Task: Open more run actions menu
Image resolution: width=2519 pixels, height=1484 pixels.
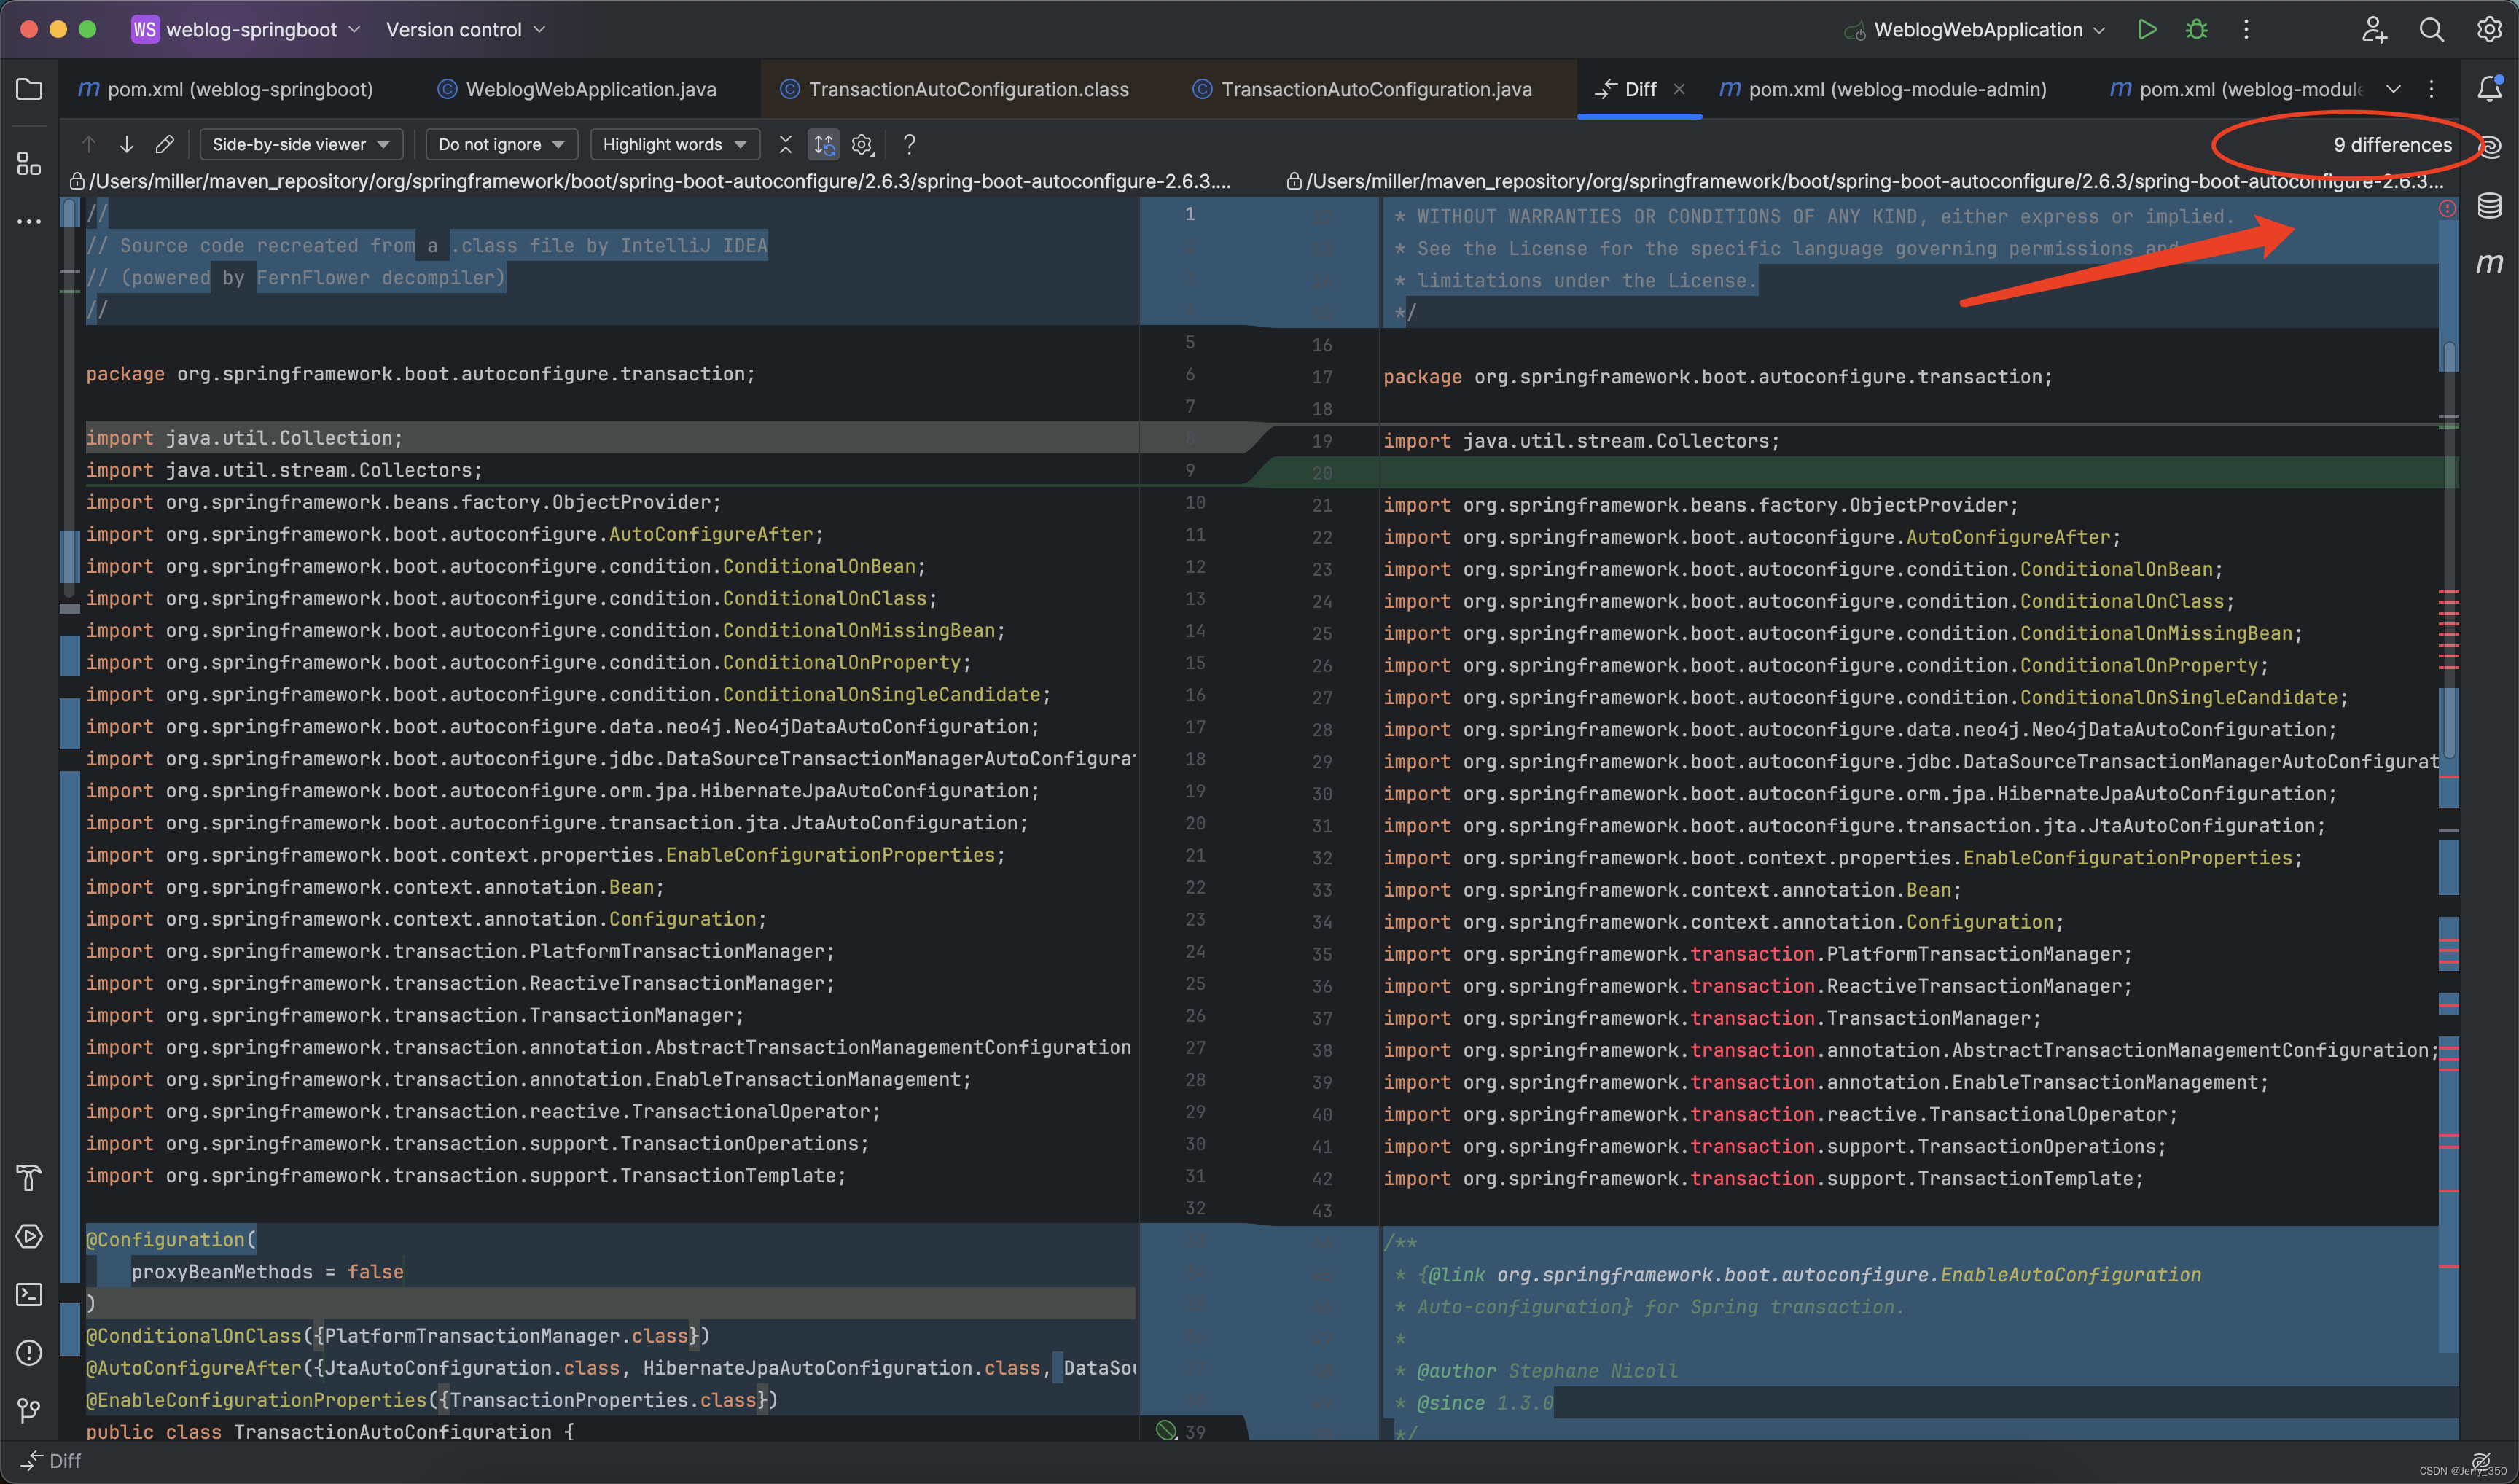Action: pyautogui.click(x=2246, y=29)
